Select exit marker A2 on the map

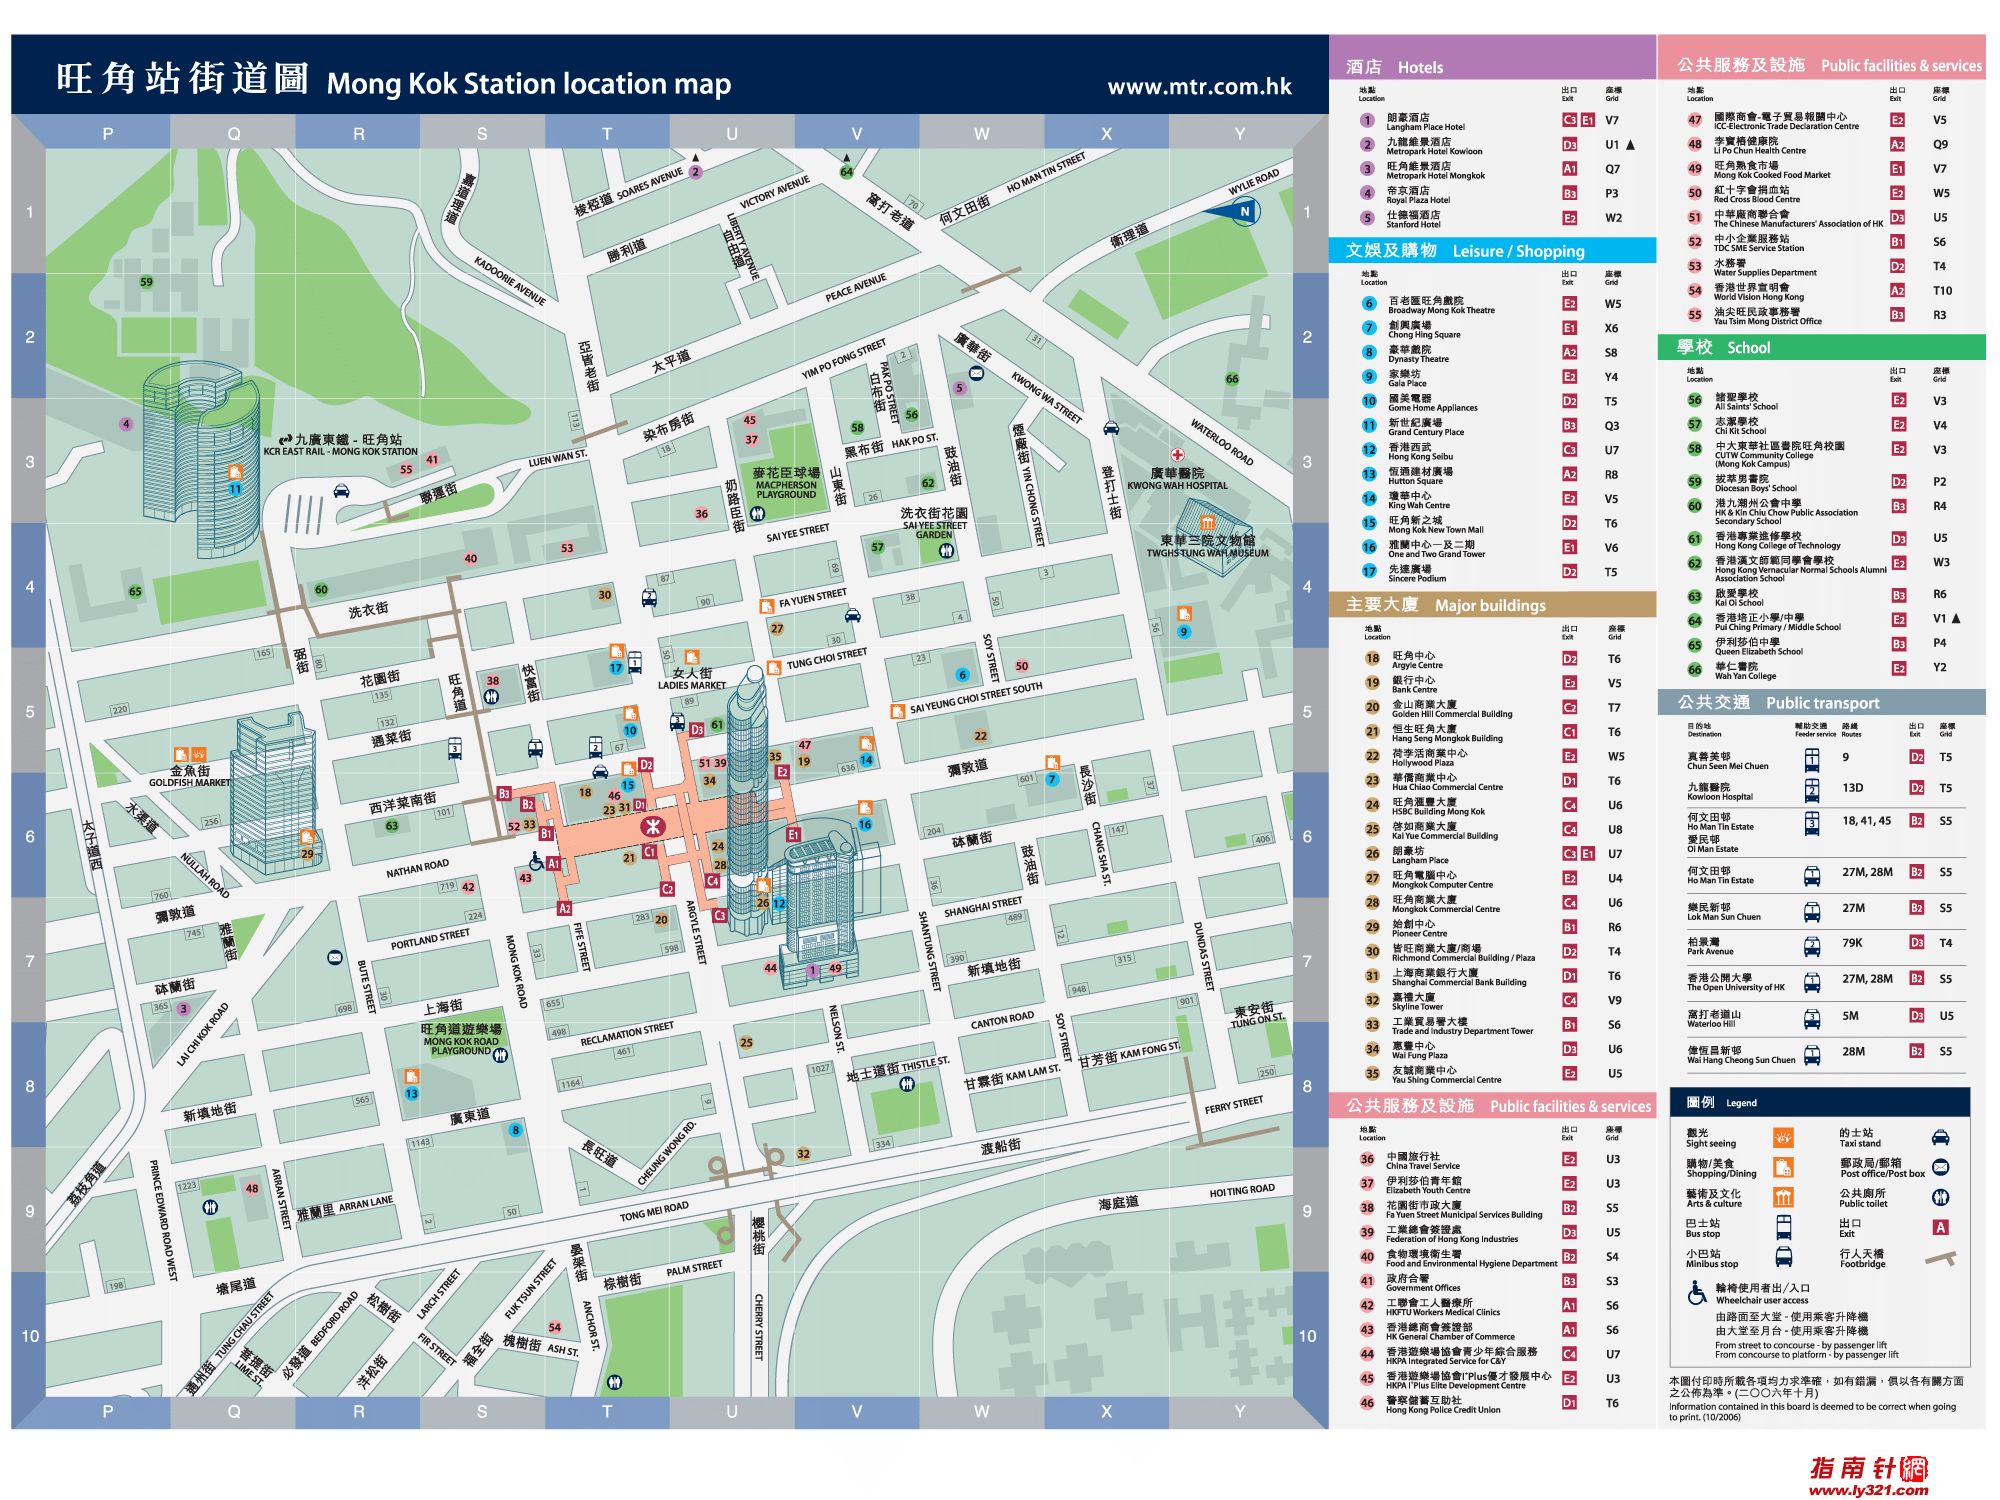point(564,908)
